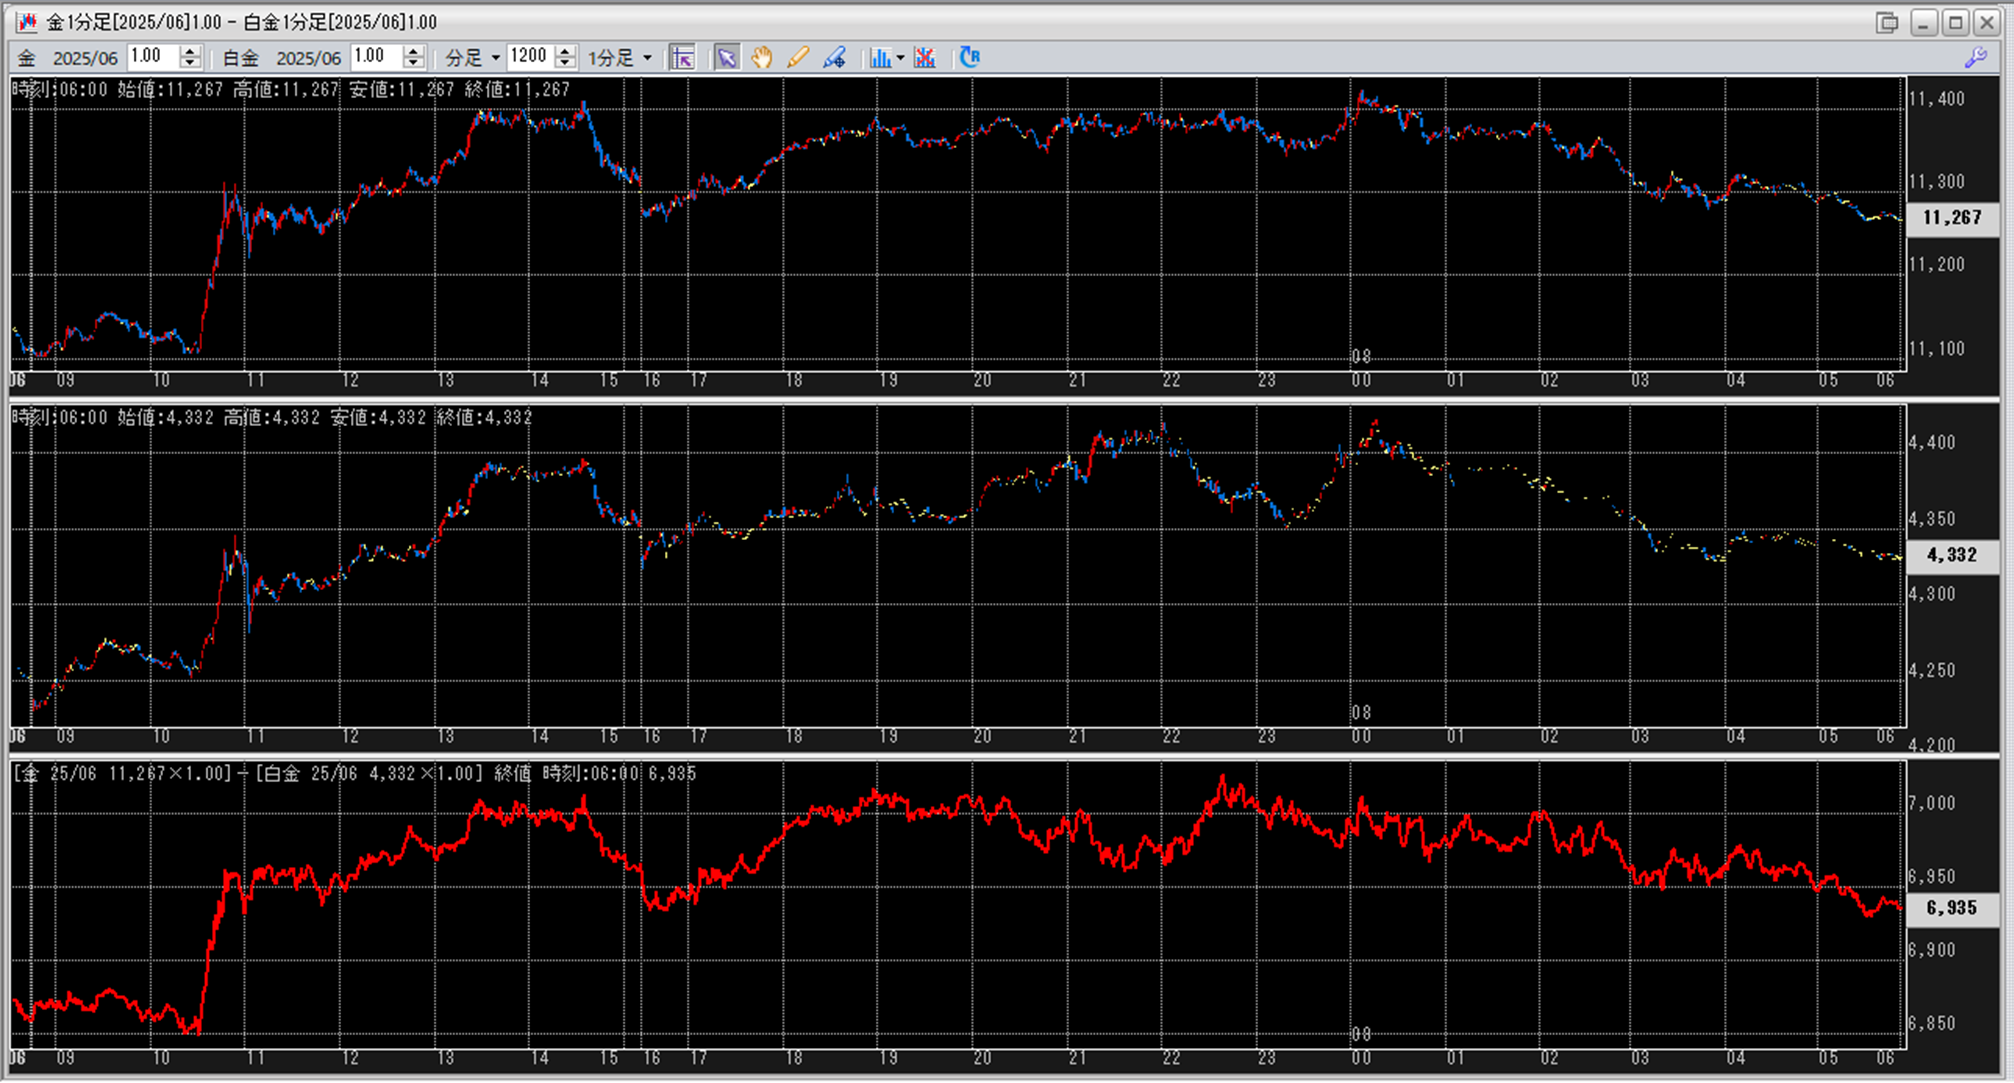Click the 11,267 gold price label
Viewport: 2014px width, 1083px height.
coord(1951,218)
